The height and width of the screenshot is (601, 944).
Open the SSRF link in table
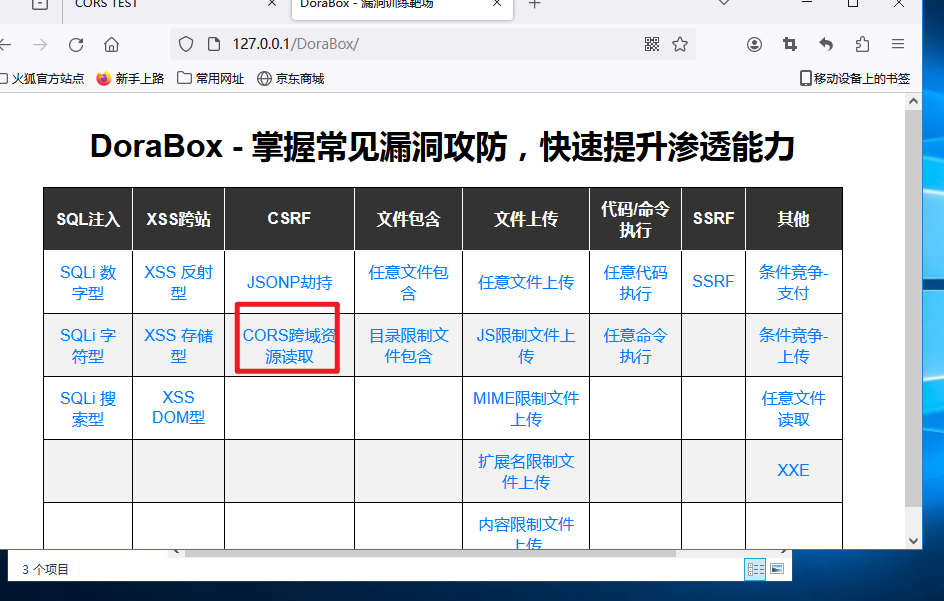click(x=713, y=281)
